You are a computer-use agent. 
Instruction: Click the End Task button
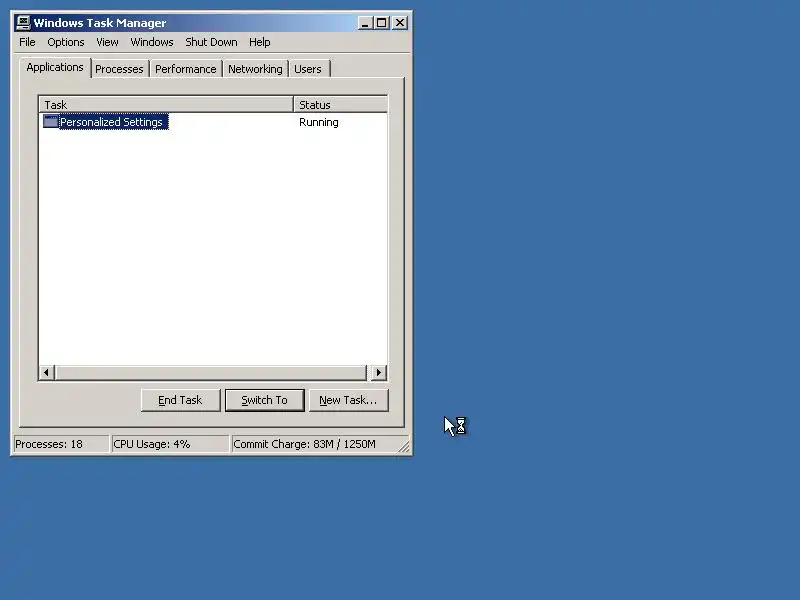click(x=181, y=400)
